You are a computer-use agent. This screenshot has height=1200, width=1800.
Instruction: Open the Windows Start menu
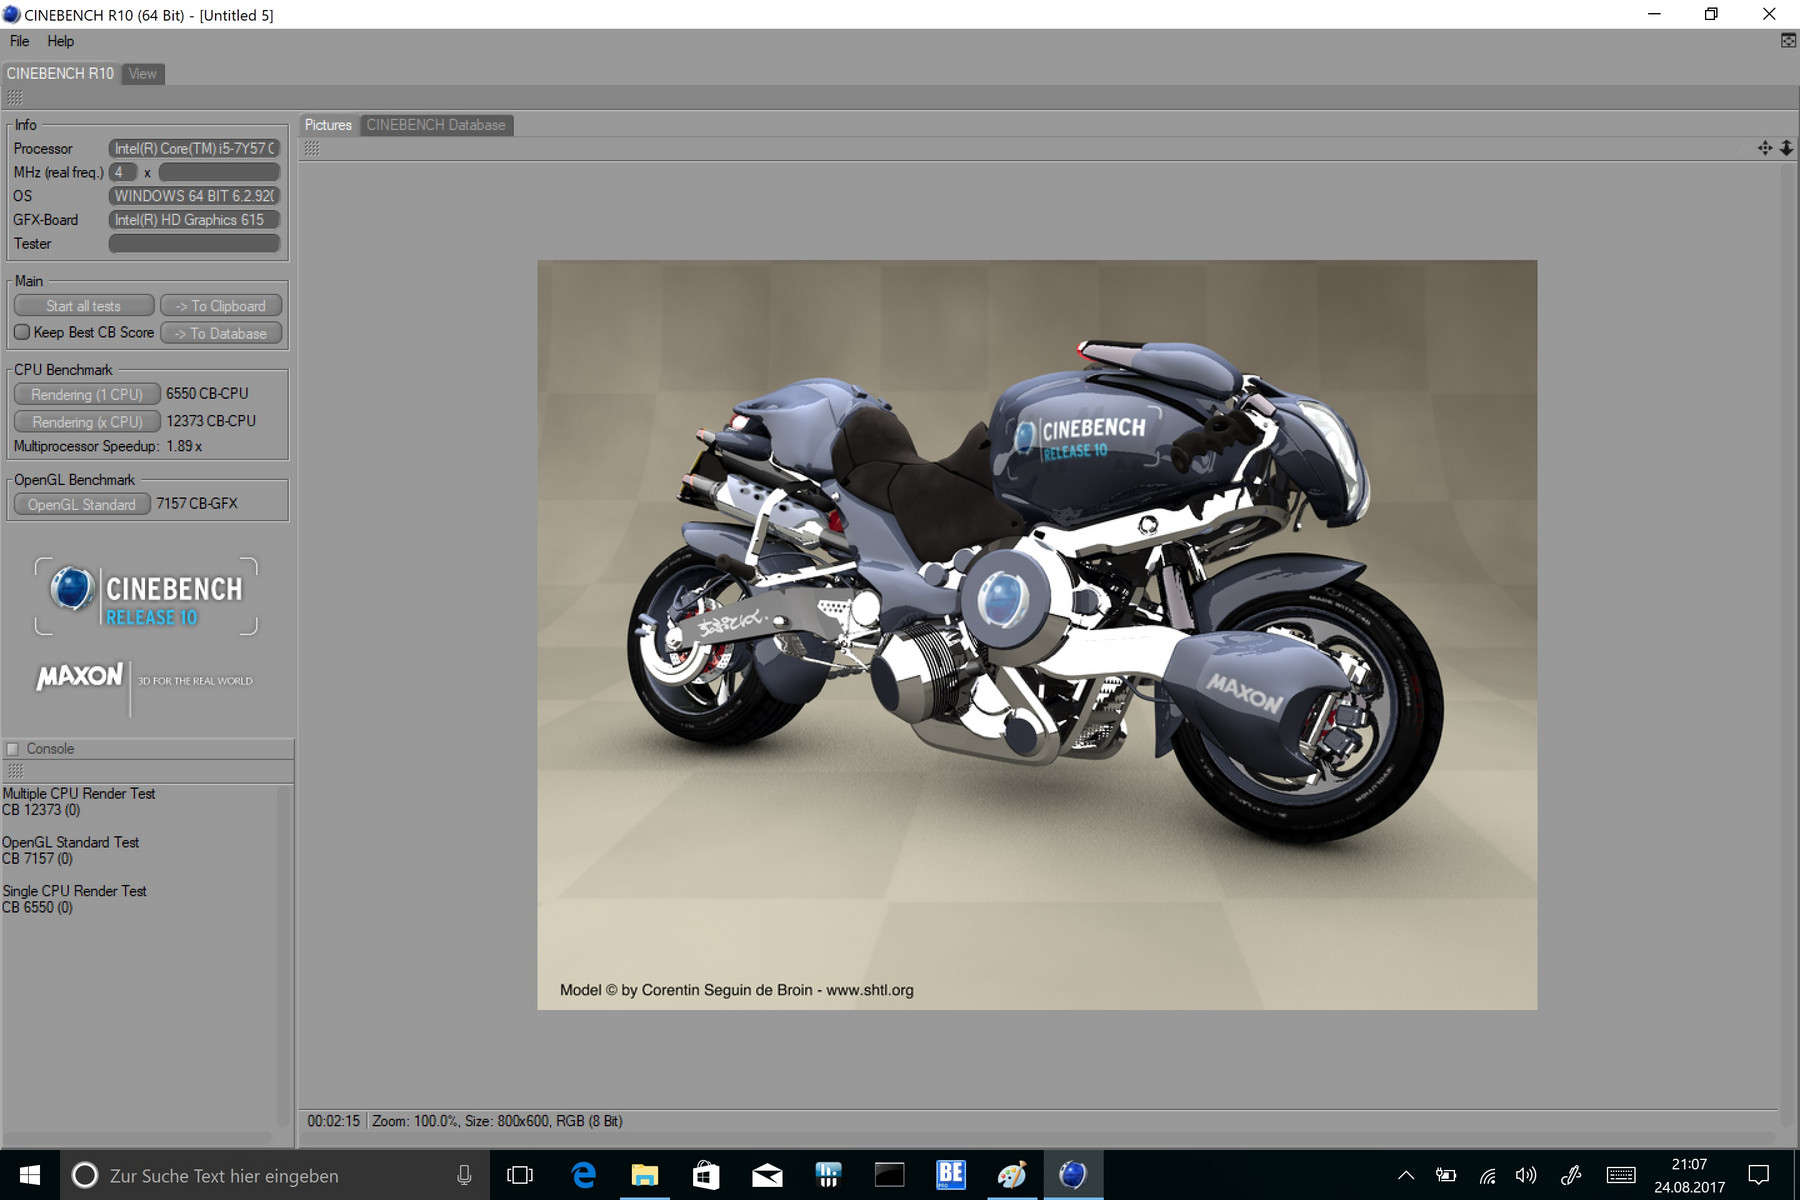click(x=30, y=1175)
